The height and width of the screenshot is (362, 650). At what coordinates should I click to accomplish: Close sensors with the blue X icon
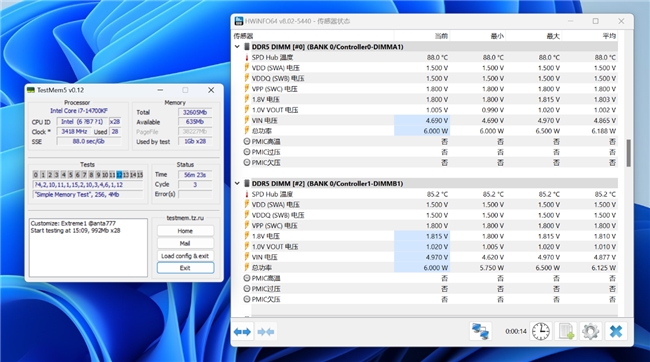pyautogui.click(x=616, y=331)
